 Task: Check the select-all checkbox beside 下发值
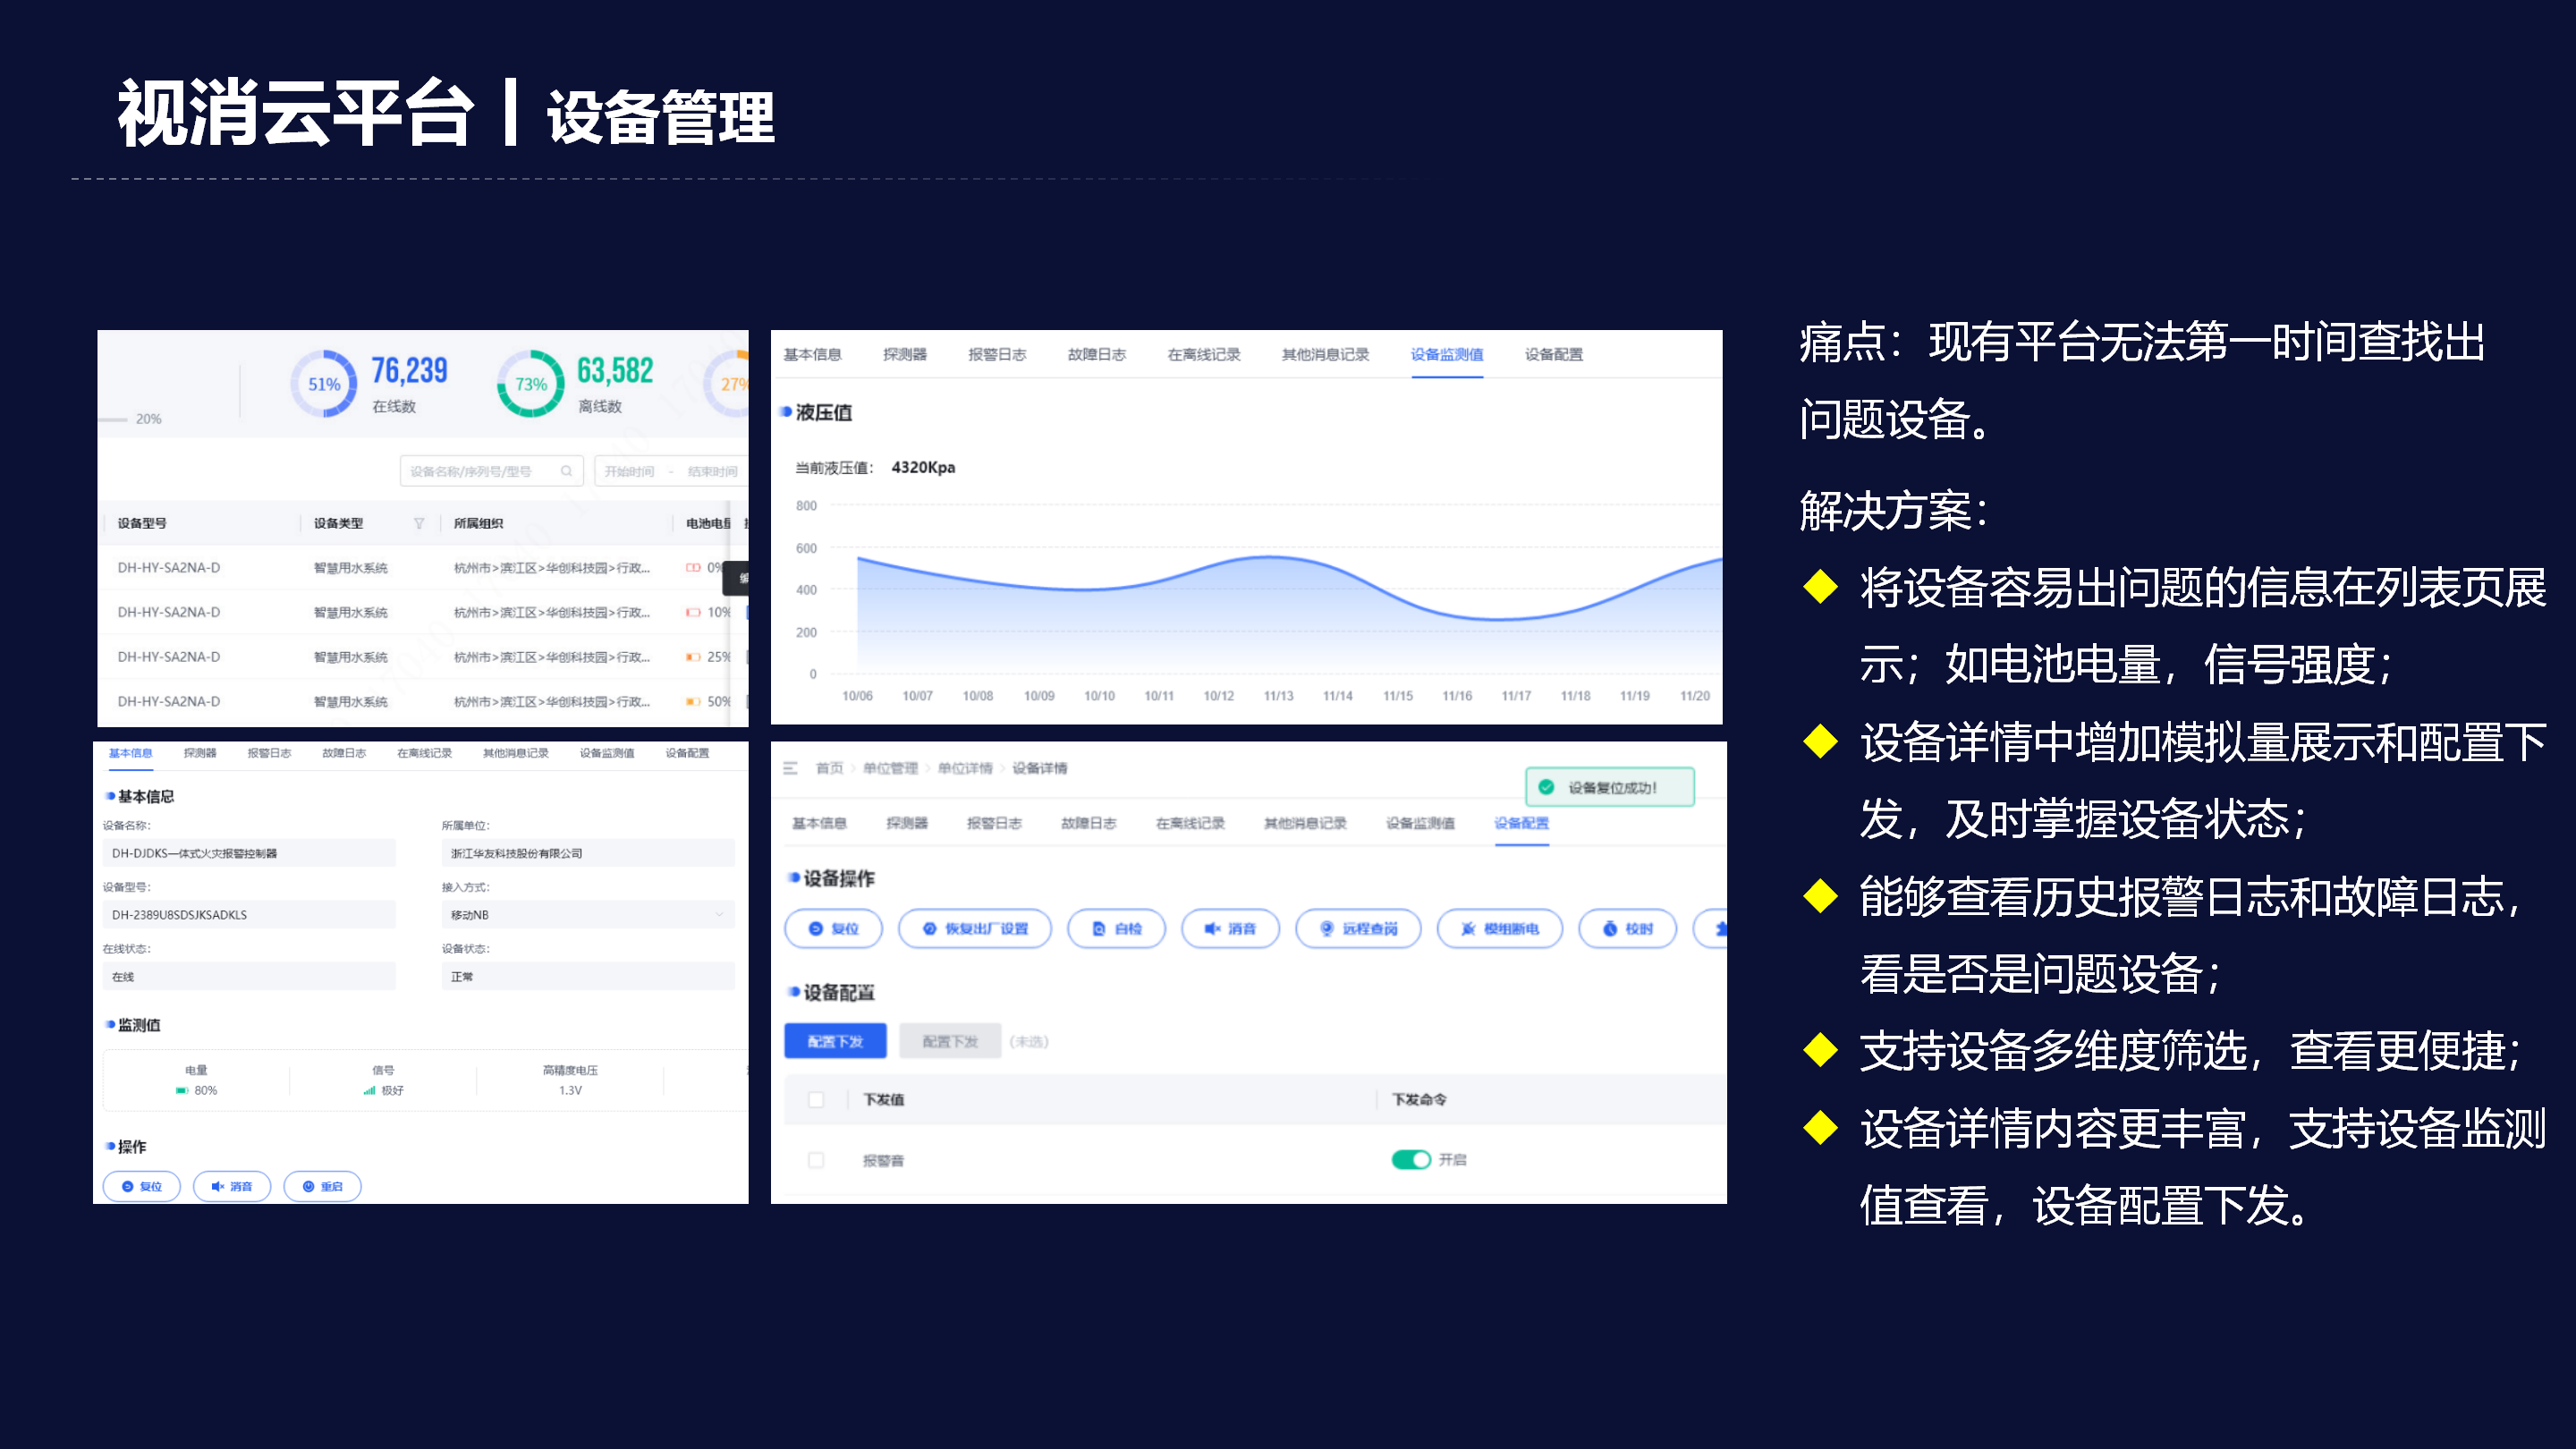pyautogui.click(x=816, y=1100)
